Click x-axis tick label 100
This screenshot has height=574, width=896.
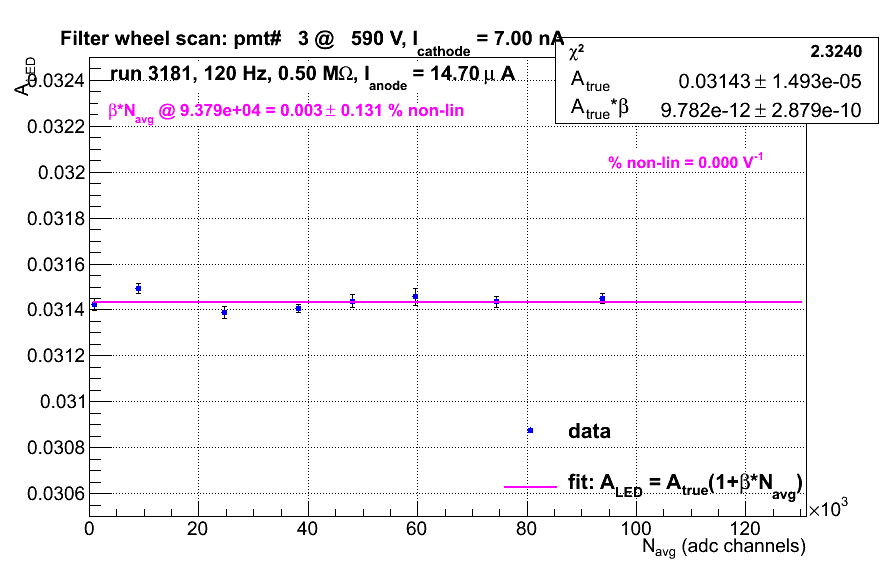(635, 529)
